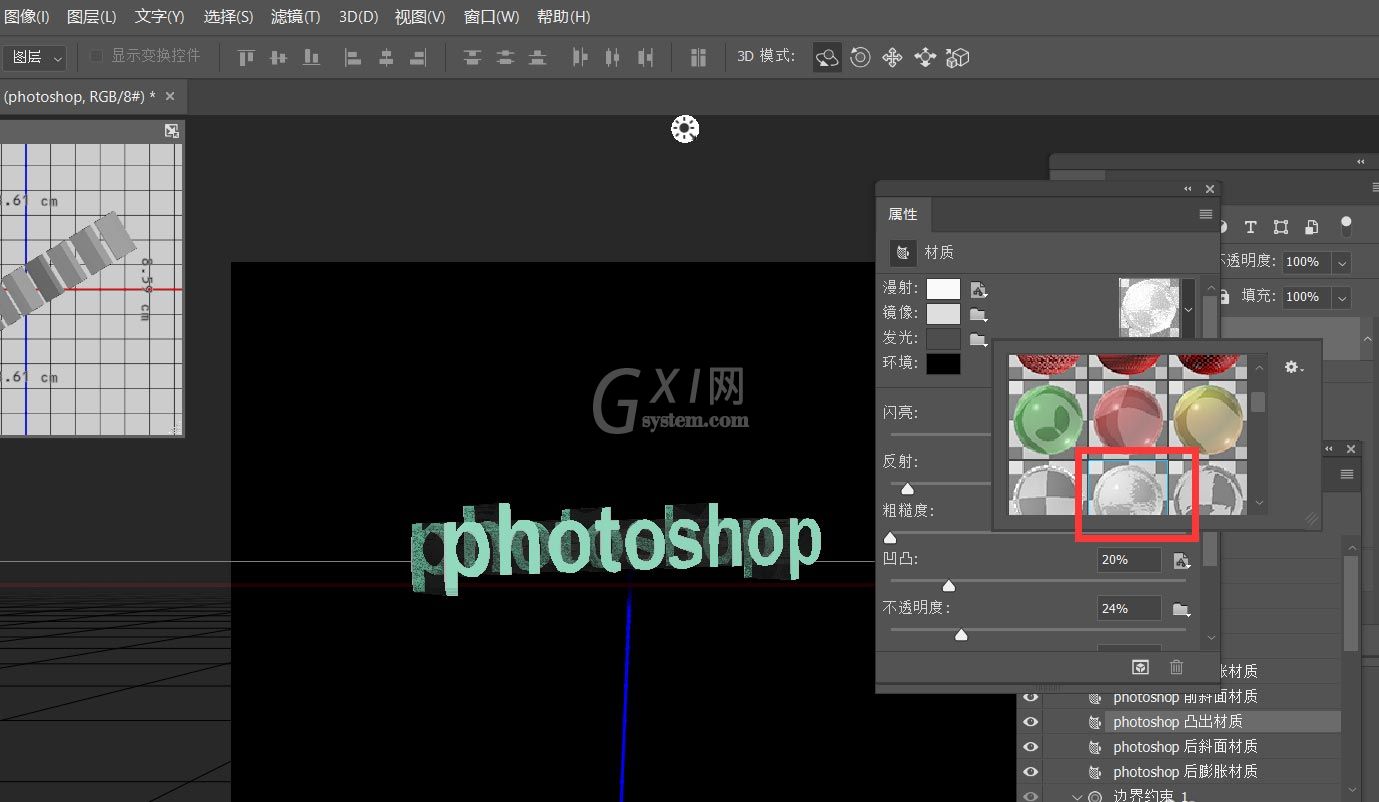Viewport: 1379px width, 802px height.
Task: Distribute right edges icon
Action: click(646, 57)
